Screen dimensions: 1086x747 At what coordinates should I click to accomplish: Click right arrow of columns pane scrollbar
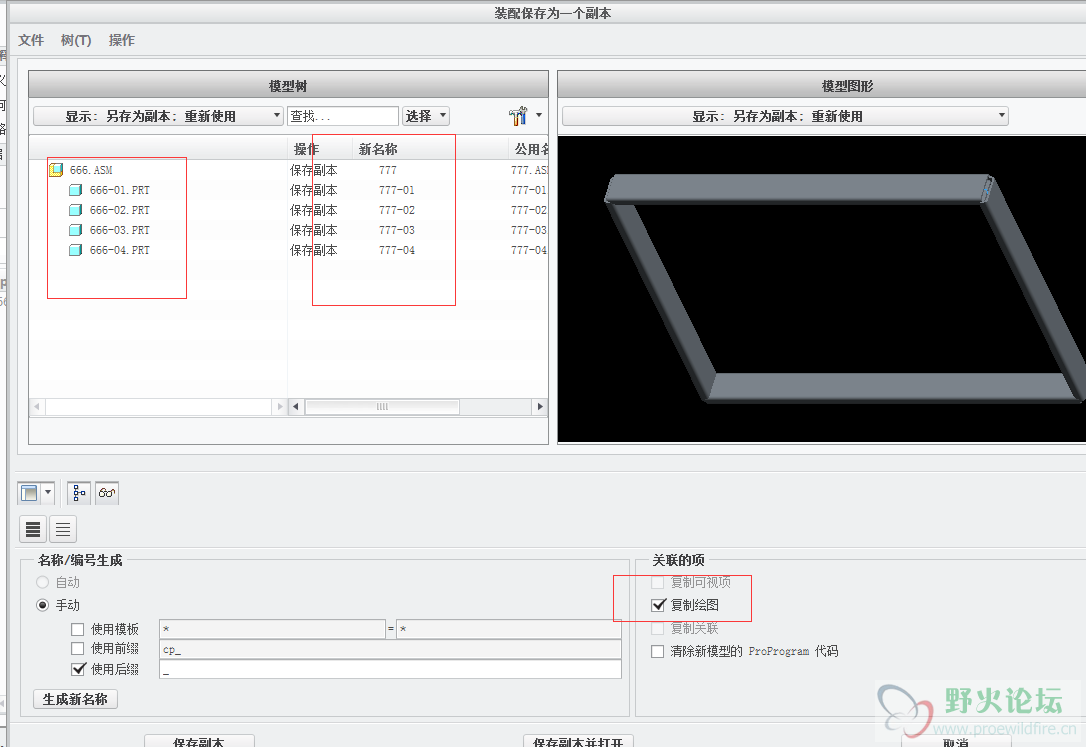pos(540,406)
